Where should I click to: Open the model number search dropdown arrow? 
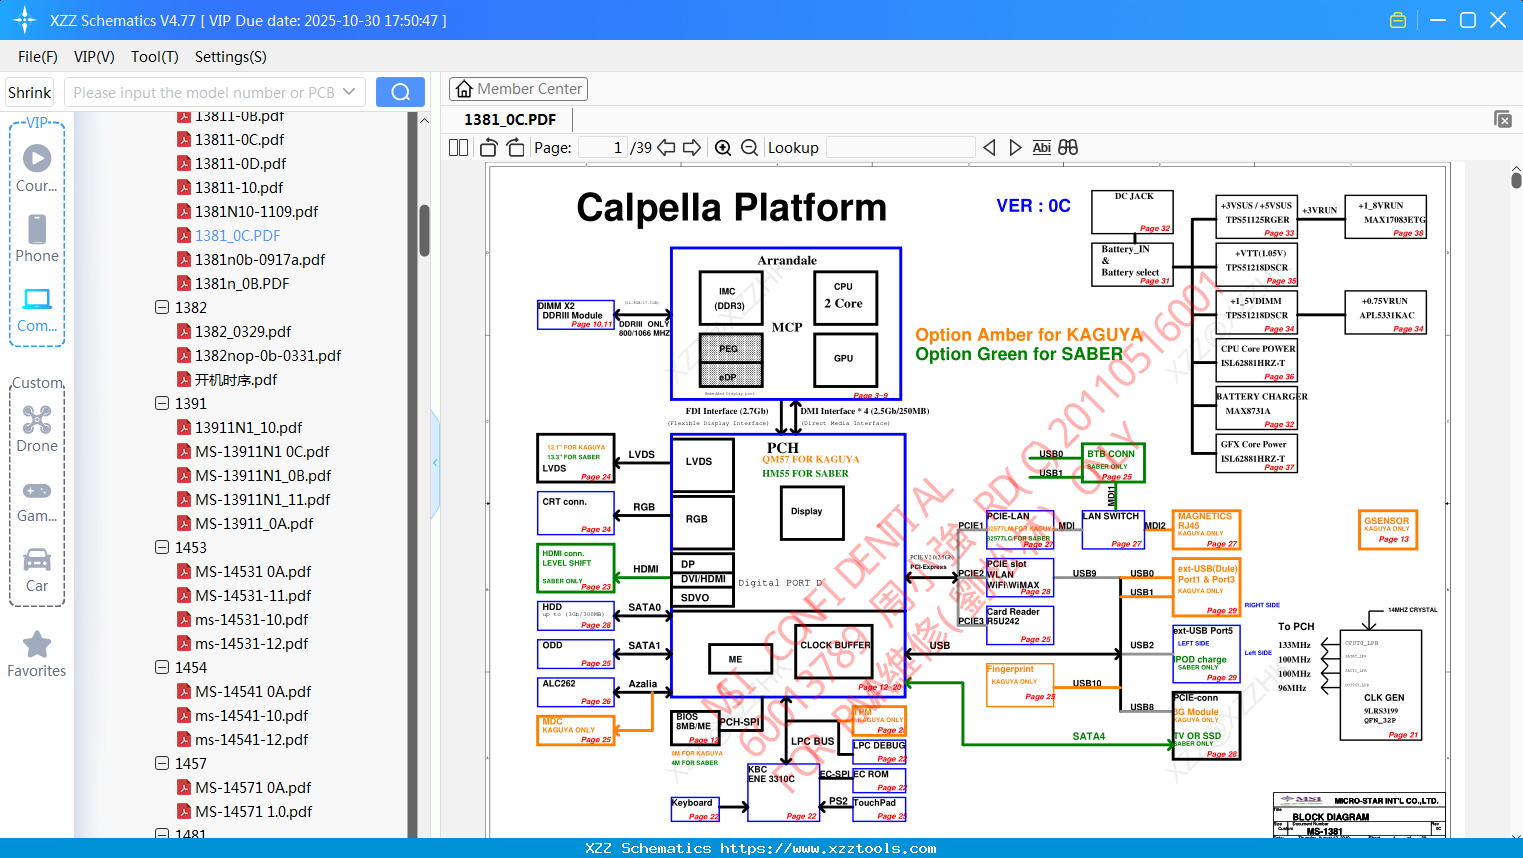pyautogui.click(x=349, y=92)
